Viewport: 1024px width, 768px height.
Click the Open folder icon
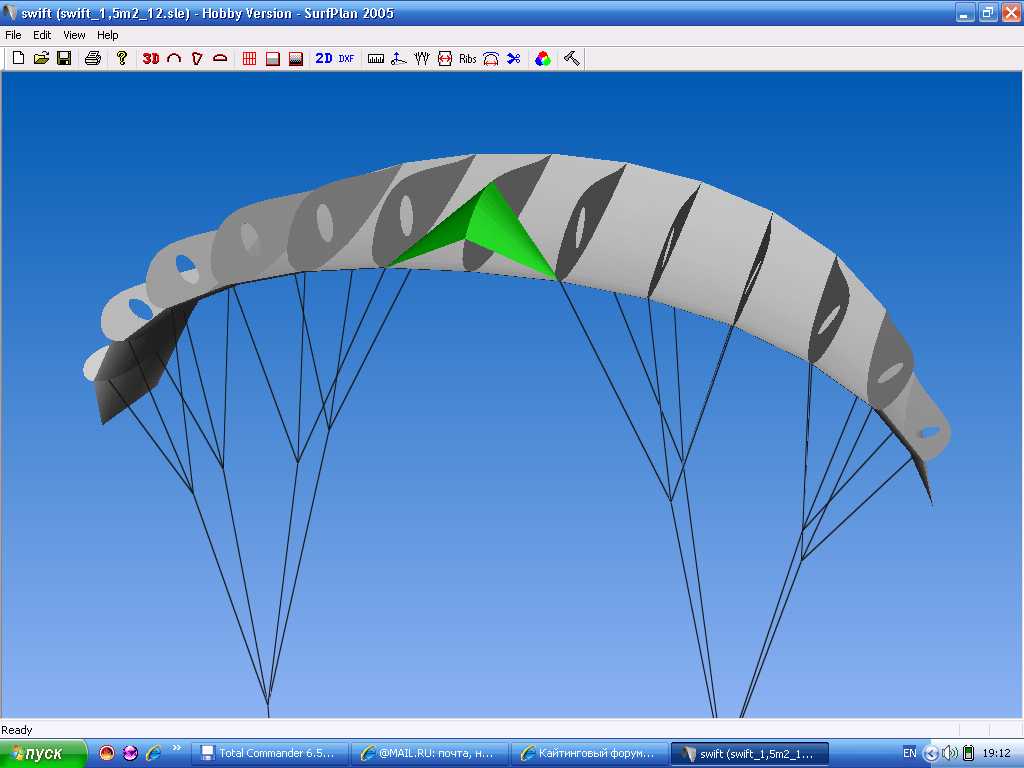pyautogui.click(x=41, y=59)
